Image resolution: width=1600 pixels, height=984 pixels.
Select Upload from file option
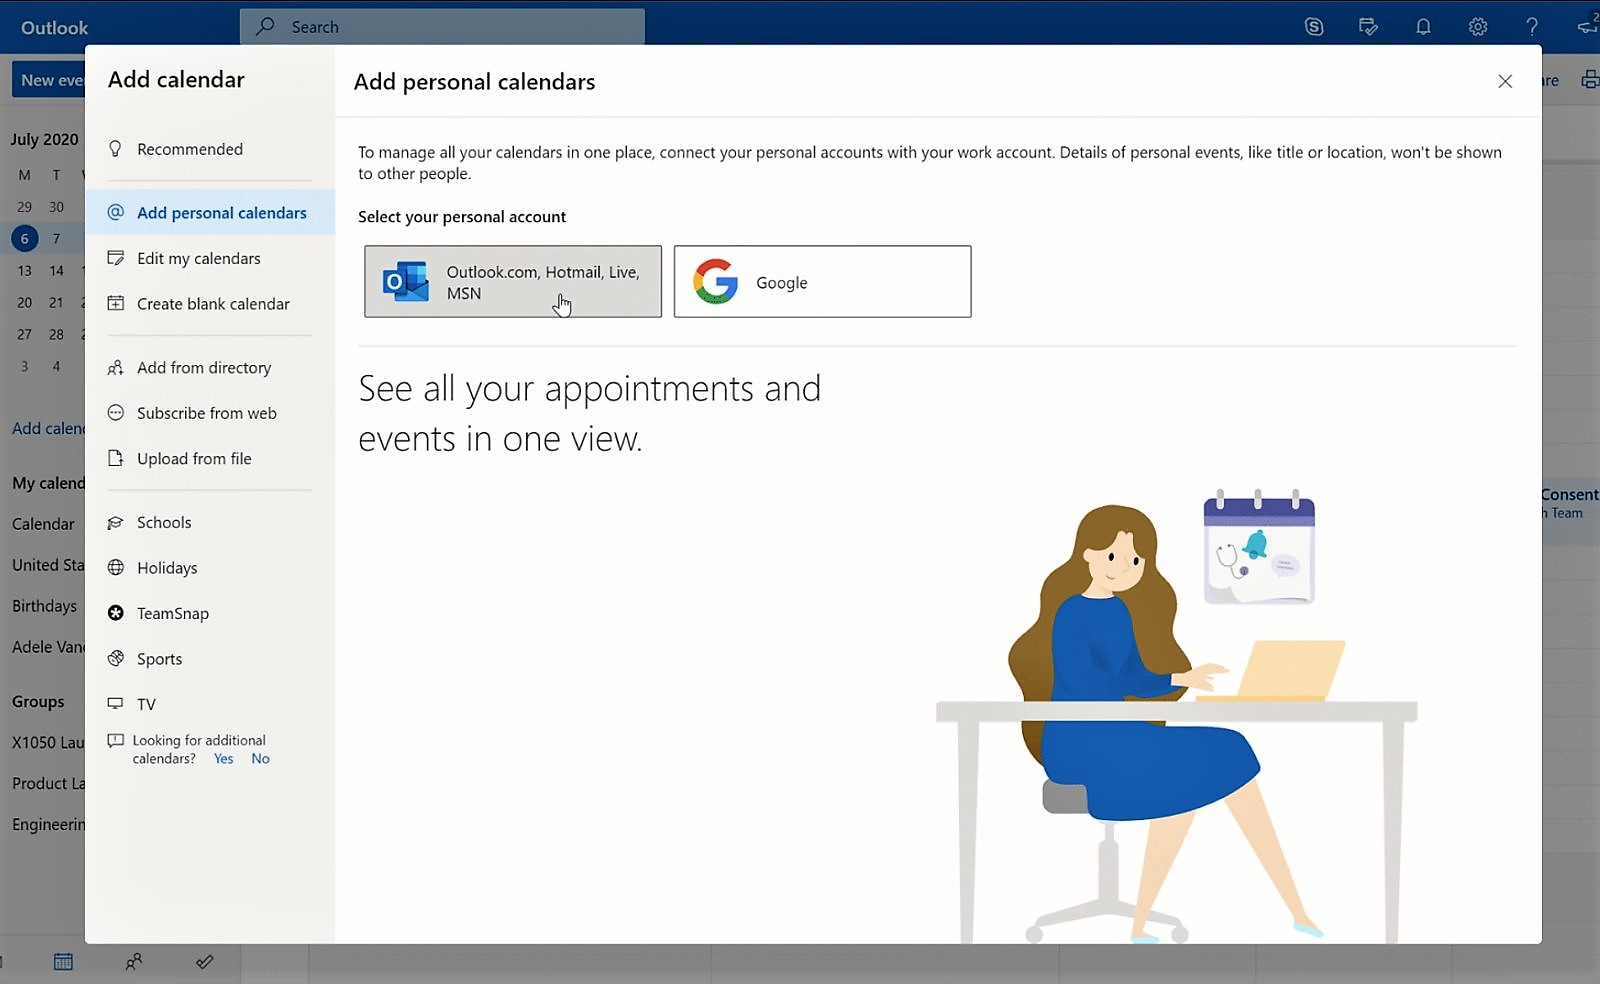[x=194, y=459]
